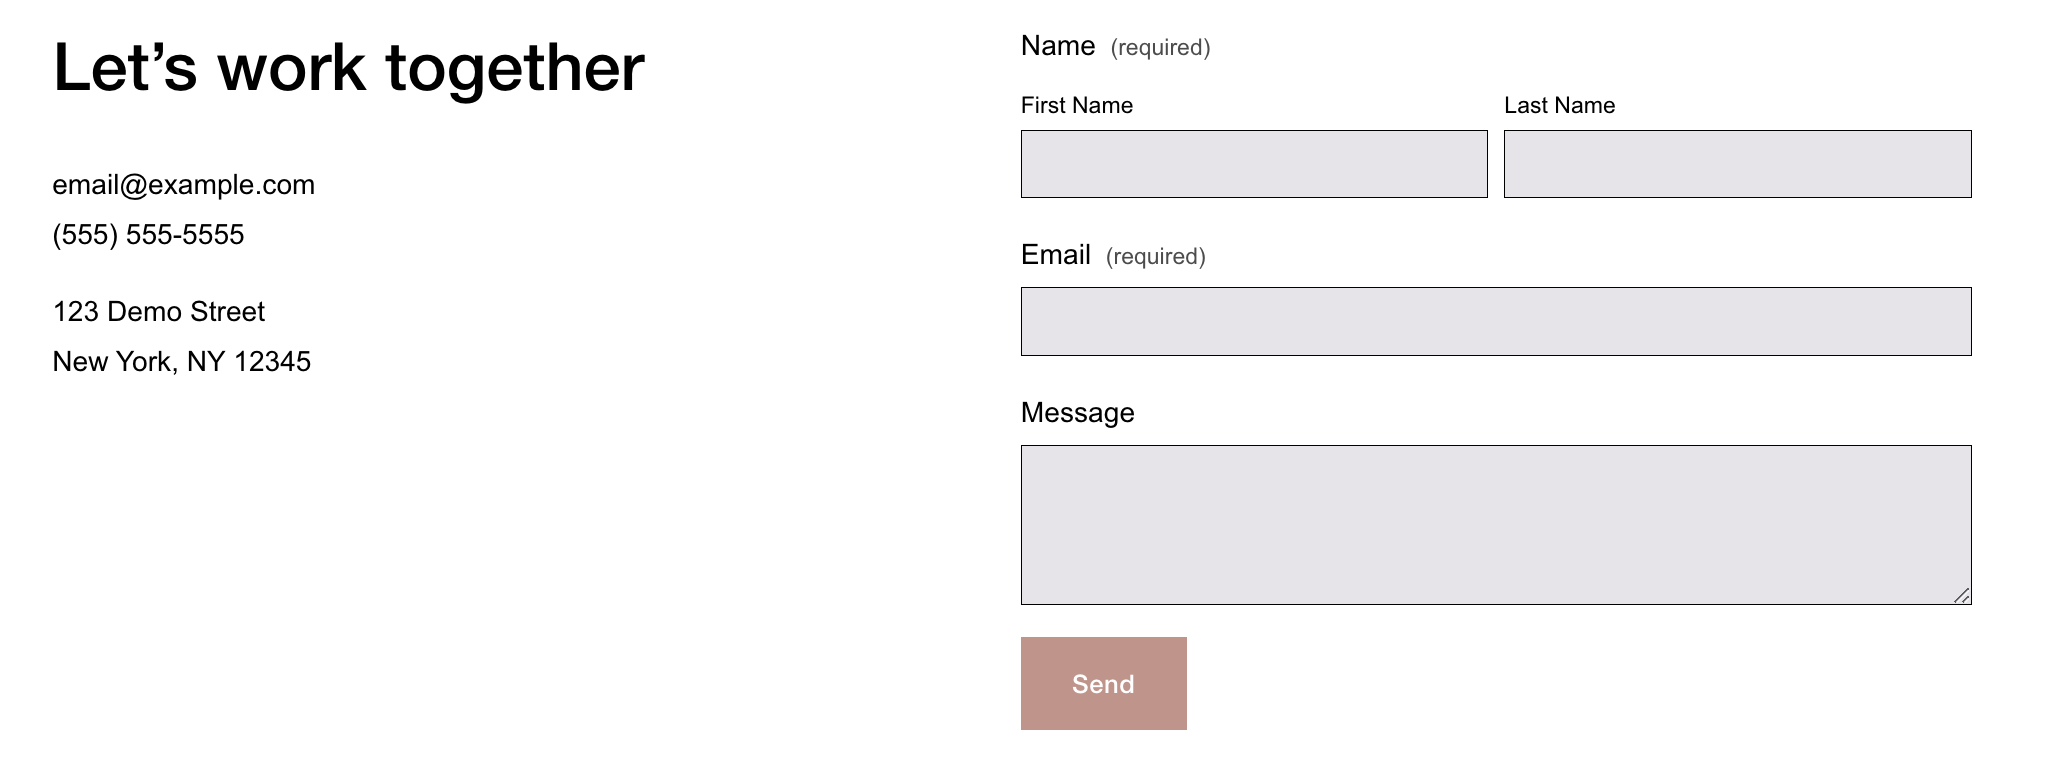Click the 'Last Name' label

(1559, 106)
